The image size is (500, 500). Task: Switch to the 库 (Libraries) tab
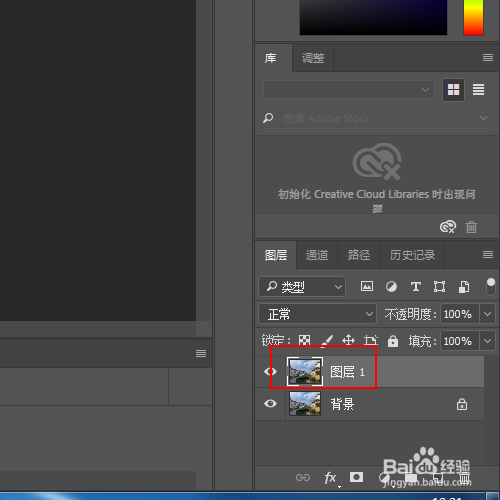coord(270,58)
